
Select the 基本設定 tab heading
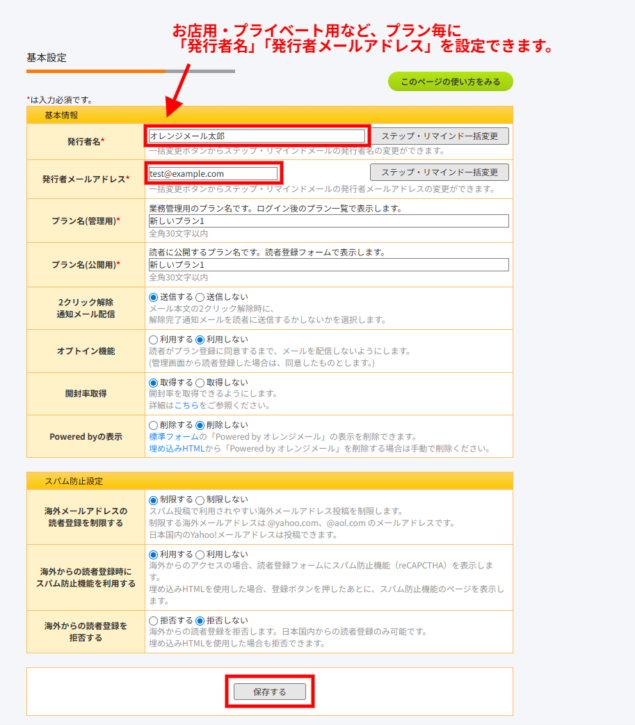[46, 58]
